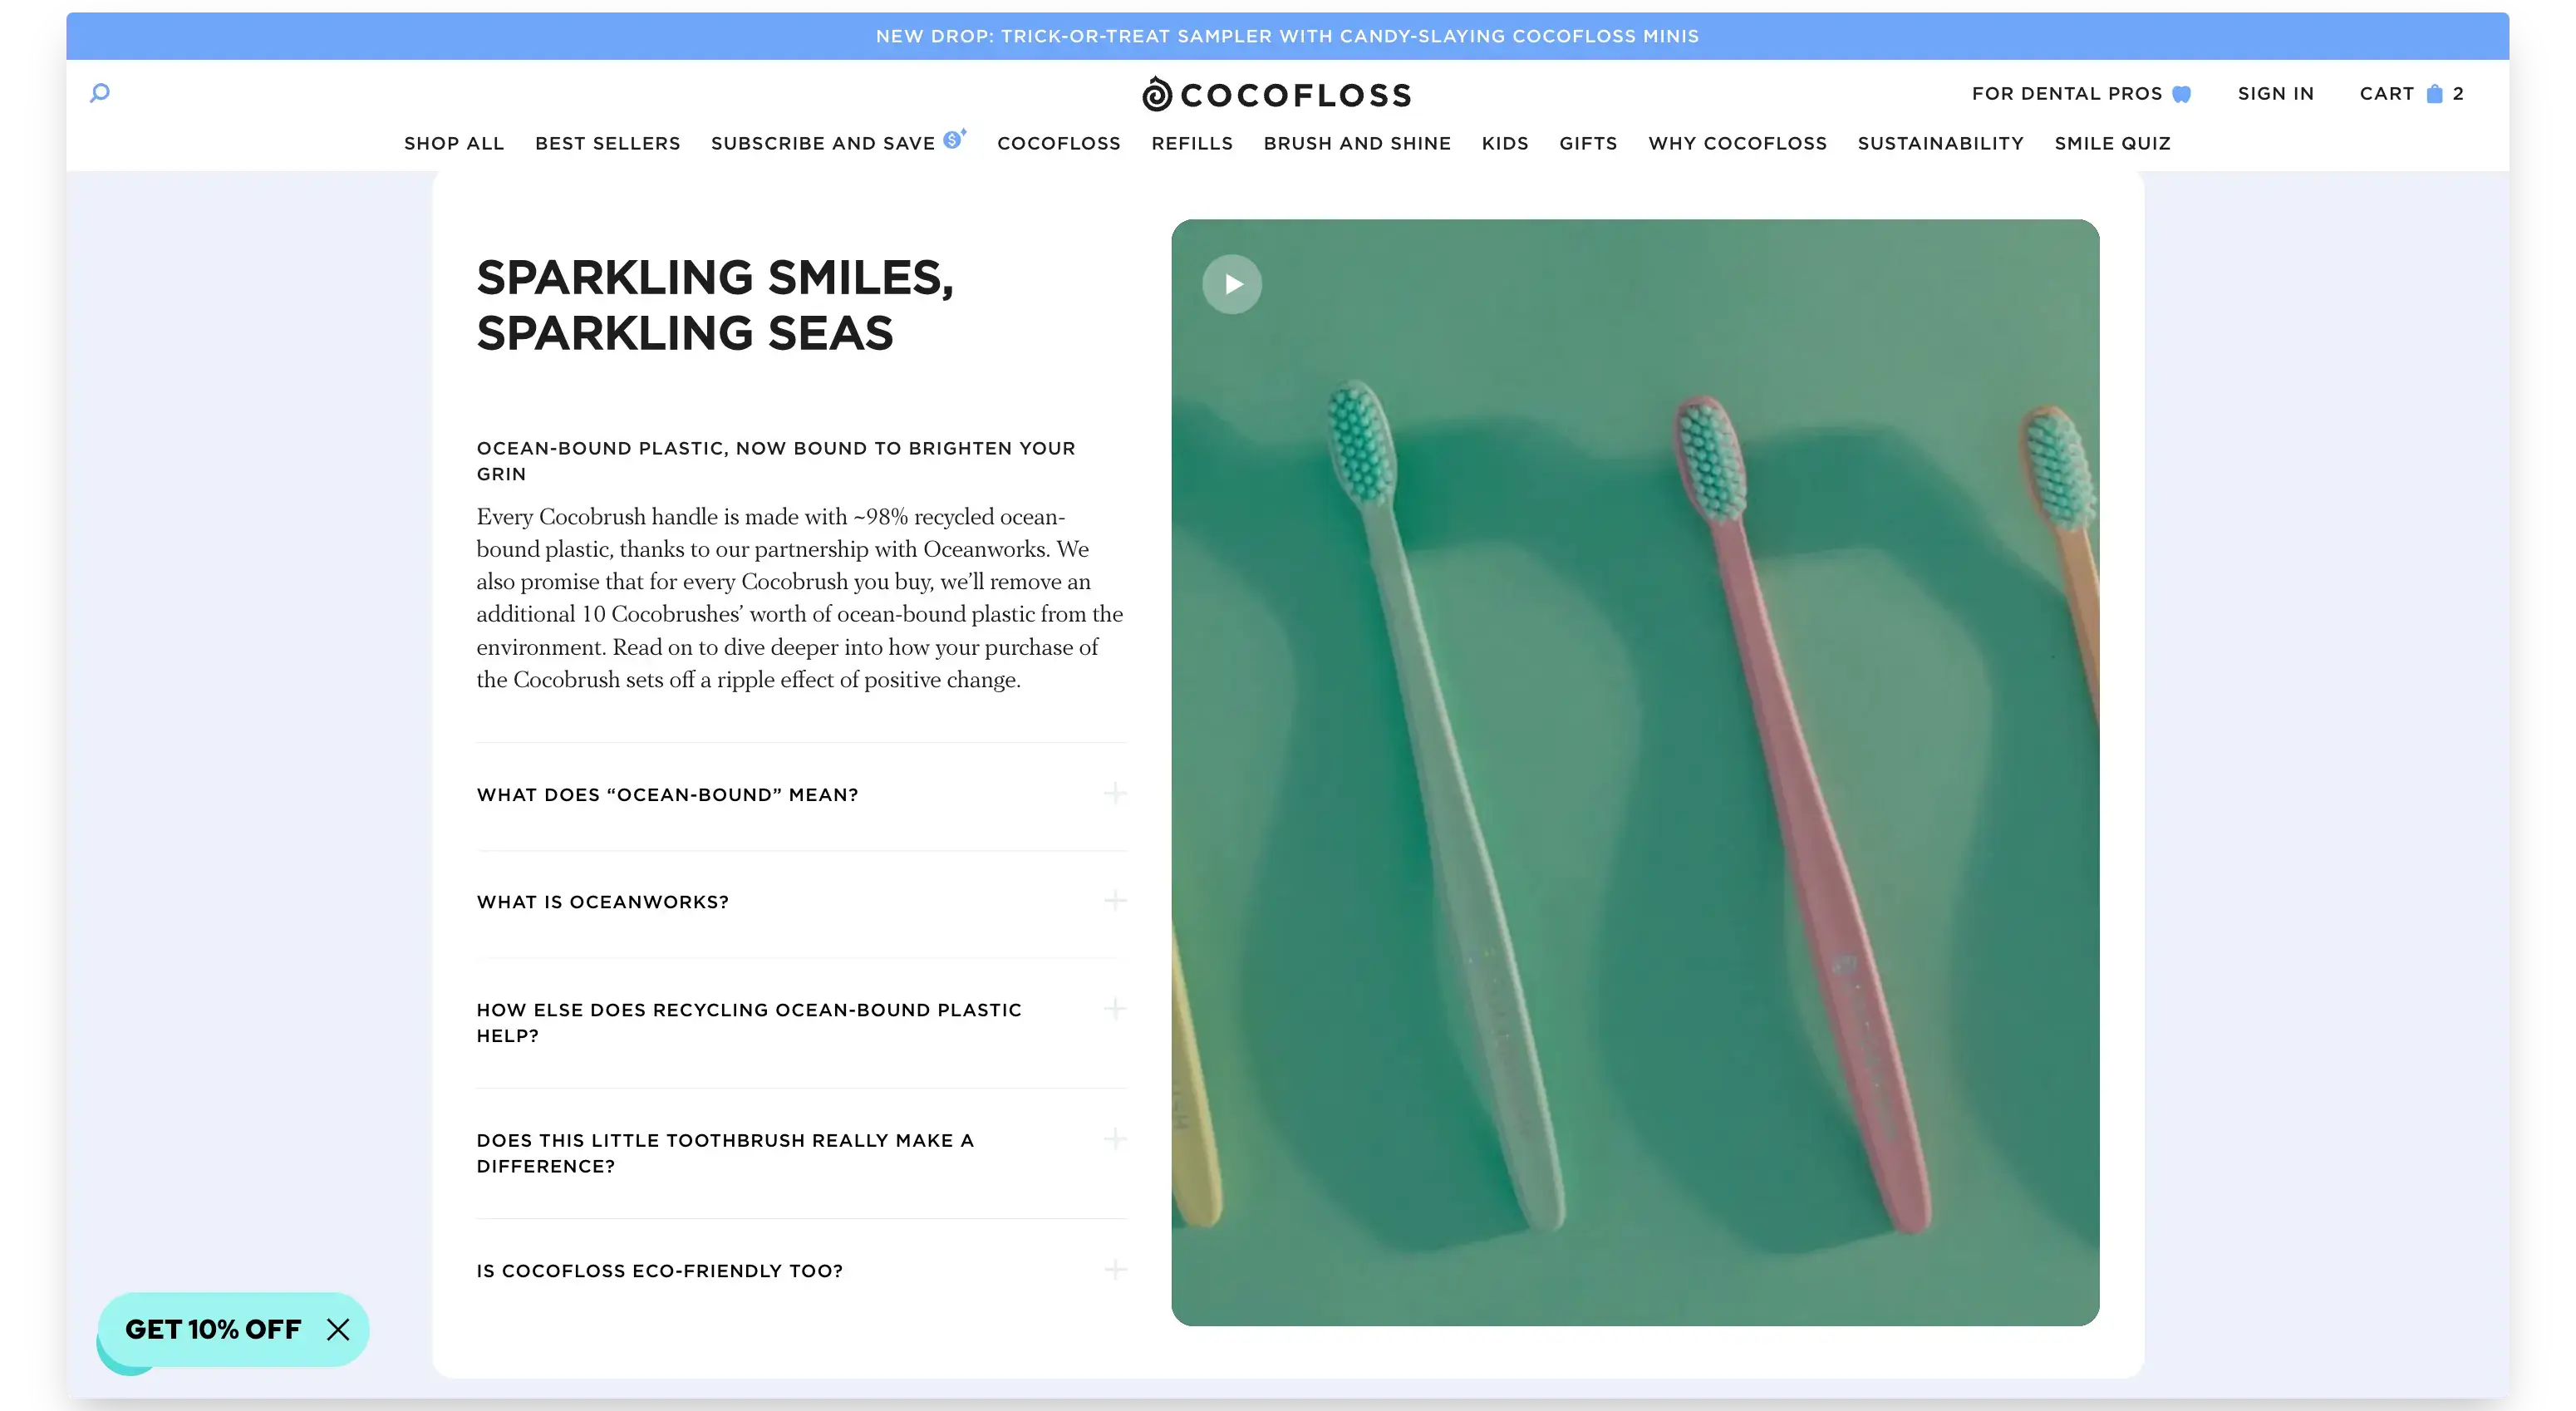Open the Brush and Shine menu
2576x1411 pixels.
(x=1356, y=143)
